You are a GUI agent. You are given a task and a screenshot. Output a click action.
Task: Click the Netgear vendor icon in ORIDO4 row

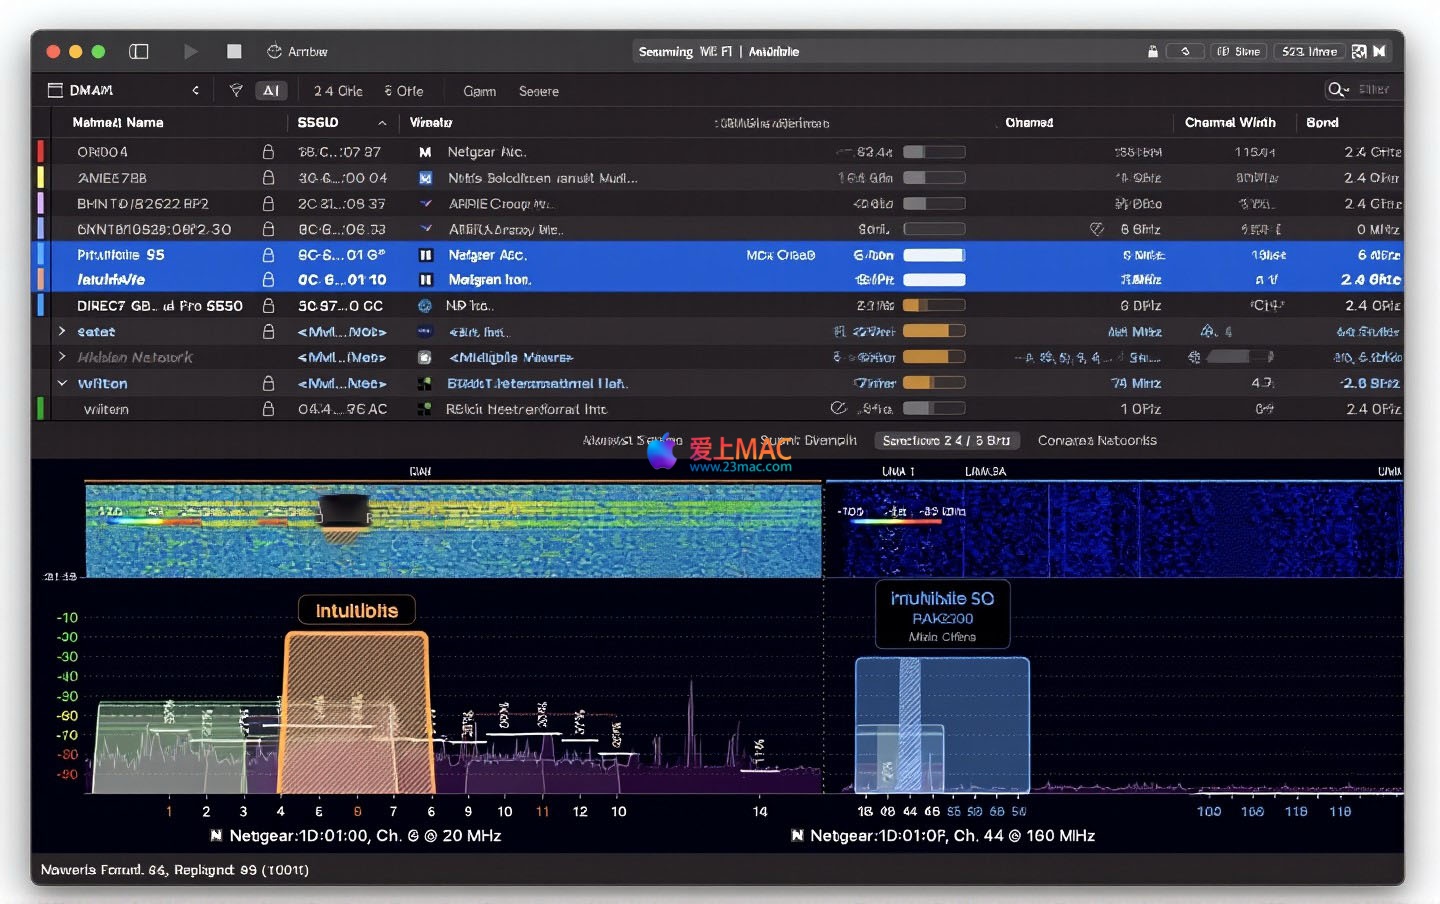point(425,152)
